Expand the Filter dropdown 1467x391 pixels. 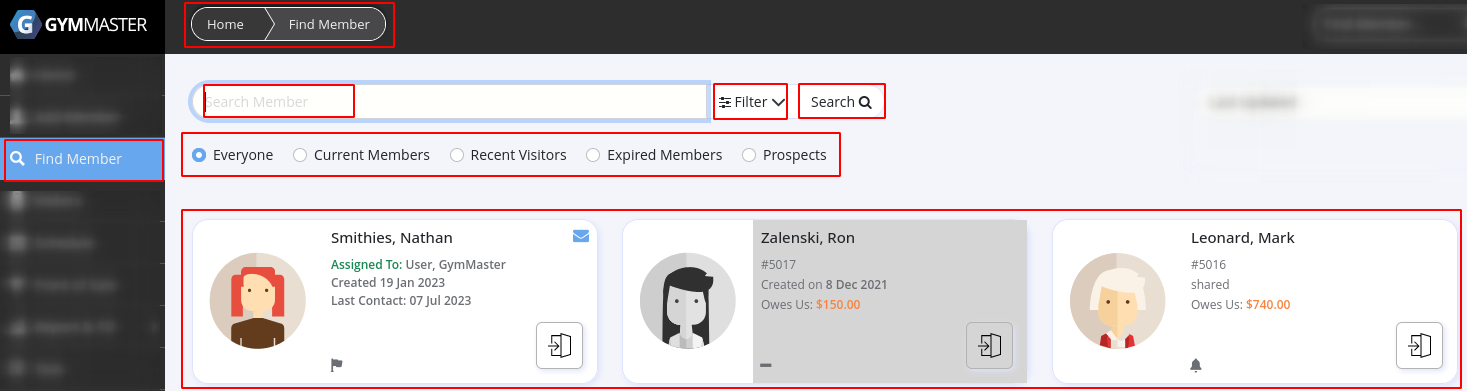(x=751, y=102)
